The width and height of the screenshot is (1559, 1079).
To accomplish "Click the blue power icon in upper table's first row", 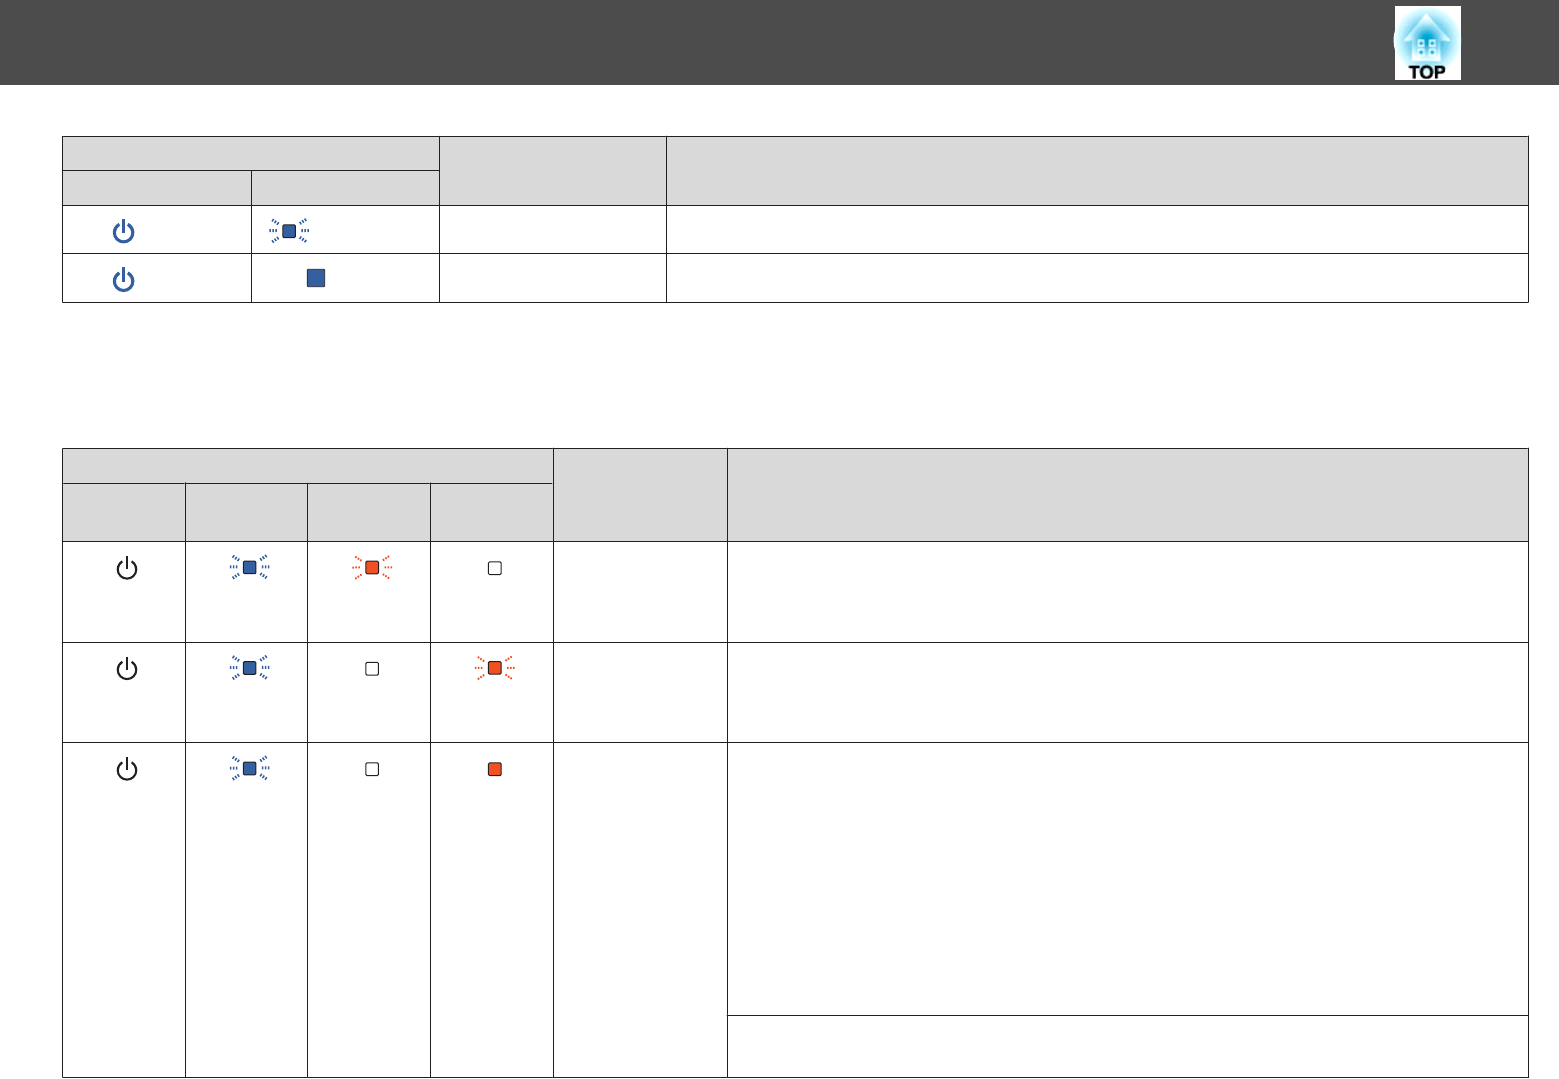I will 123,232.
